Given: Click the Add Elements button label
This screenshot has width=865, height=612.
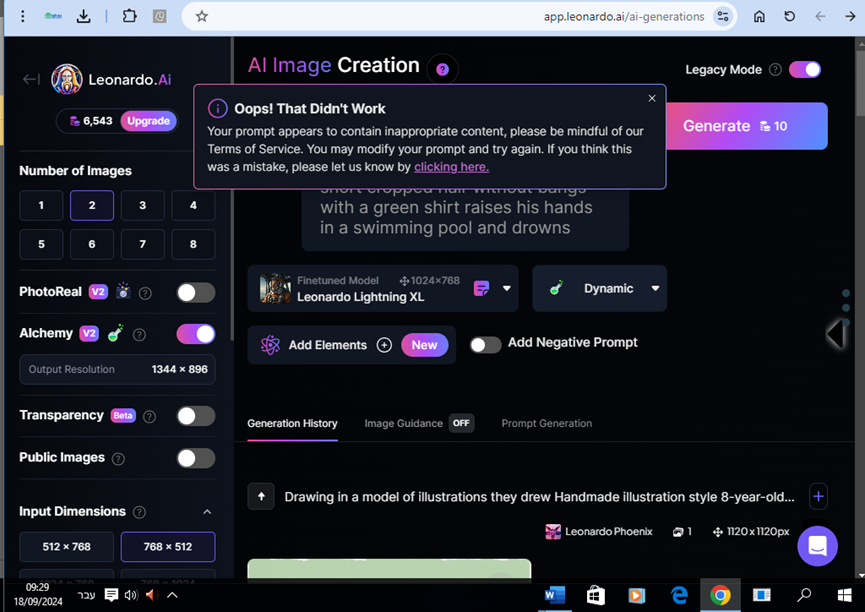Looking at the screenshot, I should point(328,345).
